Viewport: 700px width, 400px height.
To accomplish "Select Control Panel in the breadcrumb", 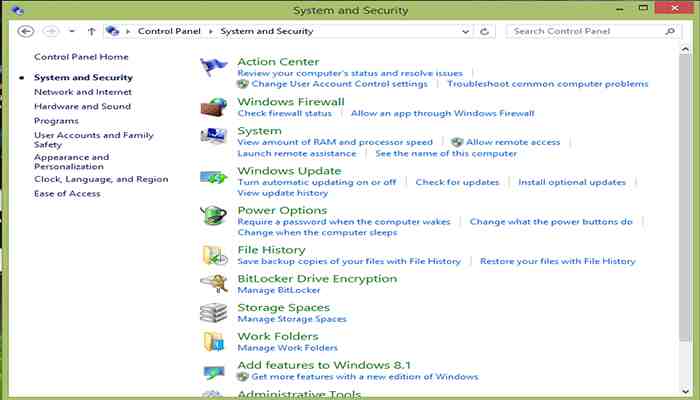I will pos(169,31).
